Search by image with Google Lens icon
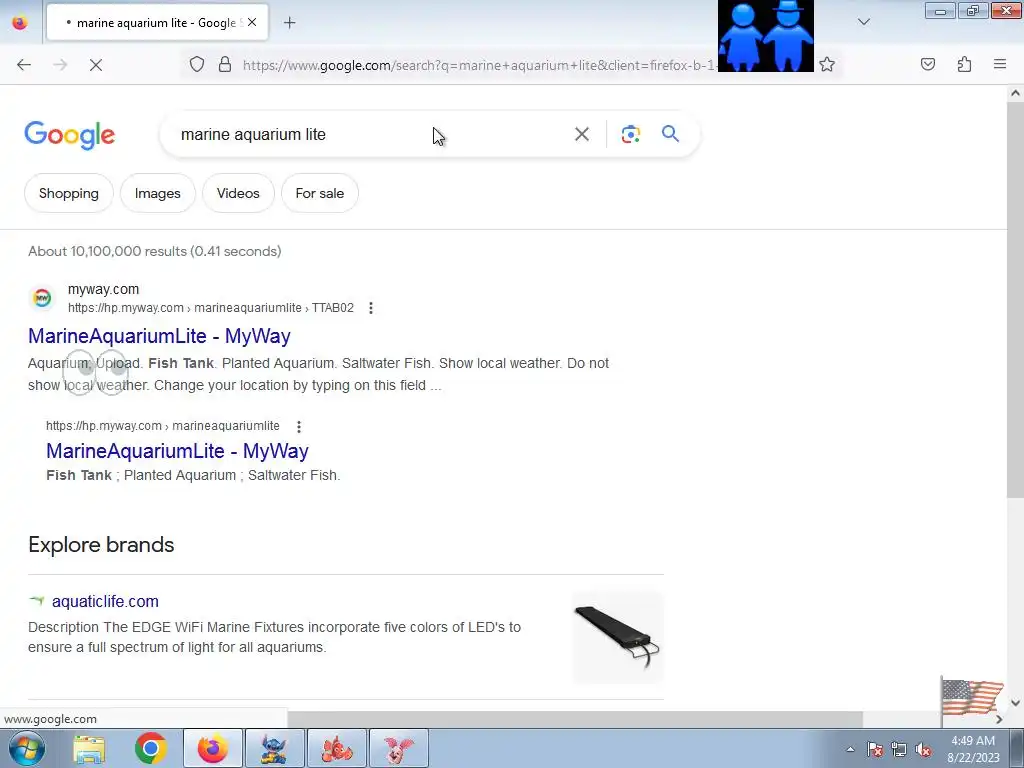Viewport: 1024px width, 768px height. pos(631,134)
